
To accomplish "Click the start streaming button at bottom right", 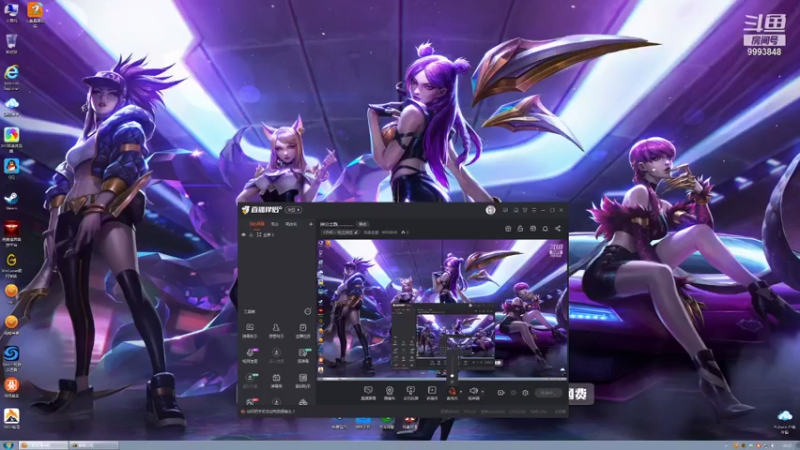I will coord(548,393).
